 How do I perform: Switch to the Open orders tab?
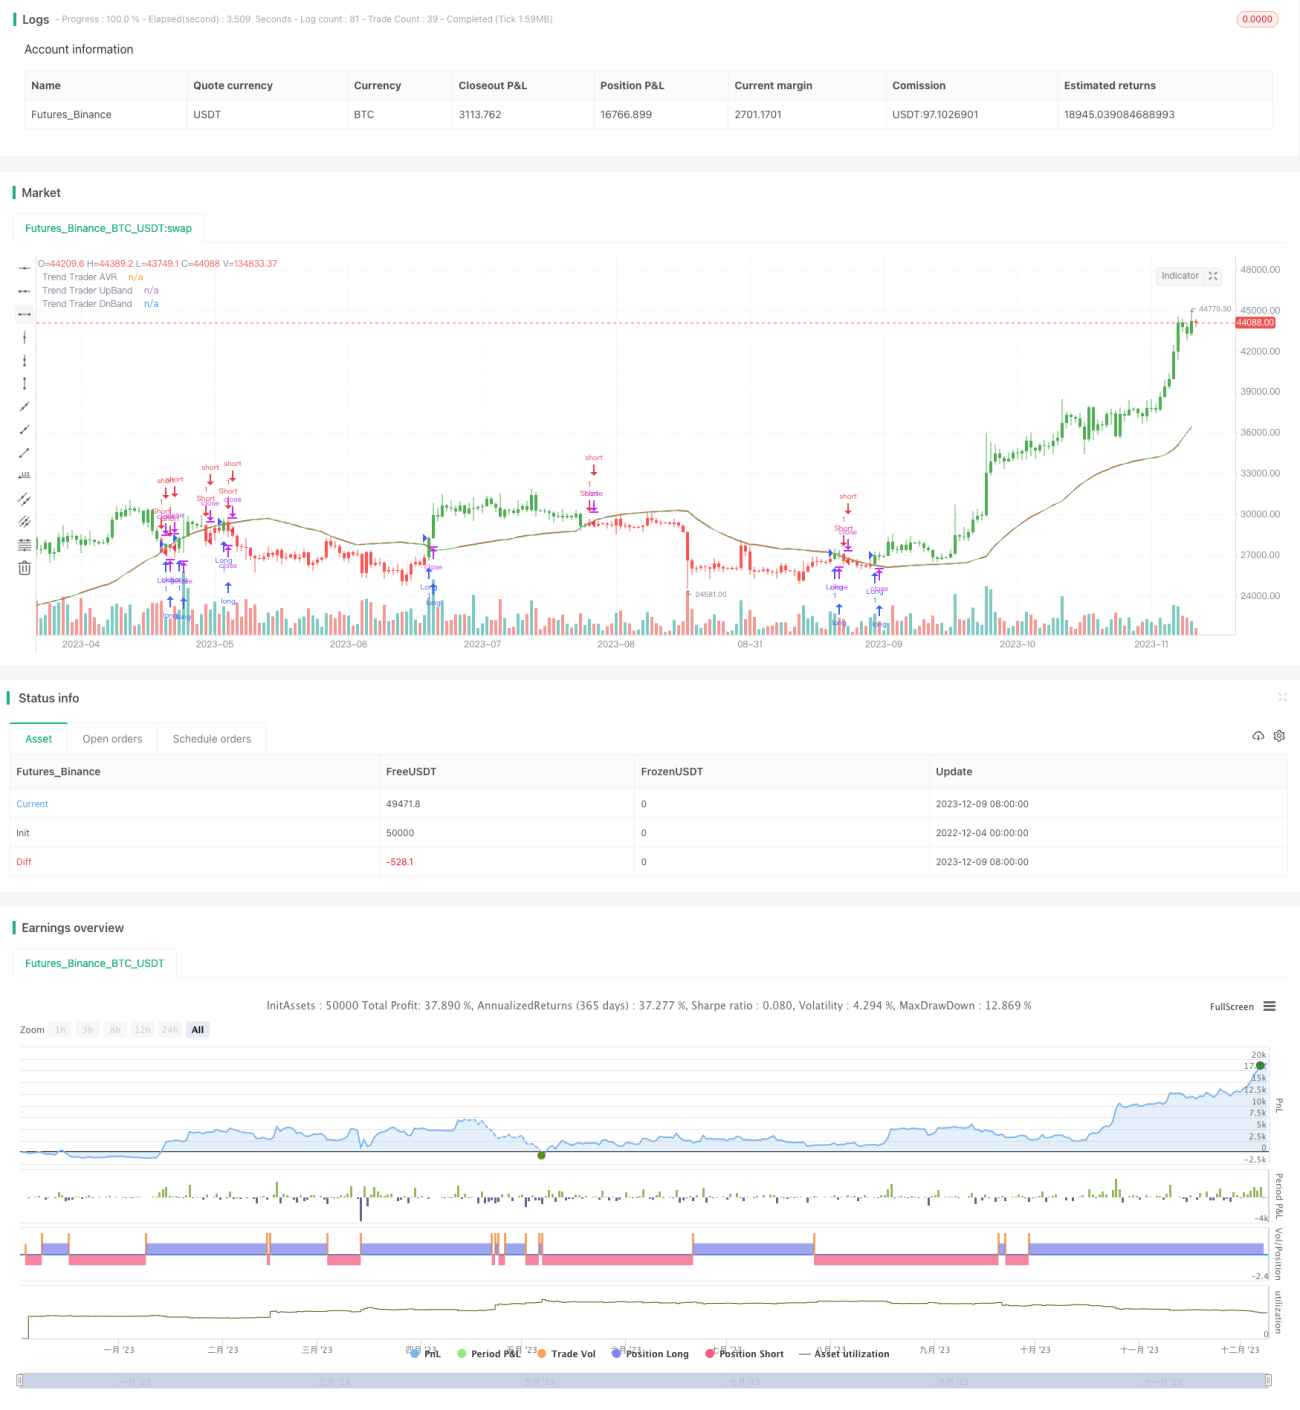[x=112, y=739]
